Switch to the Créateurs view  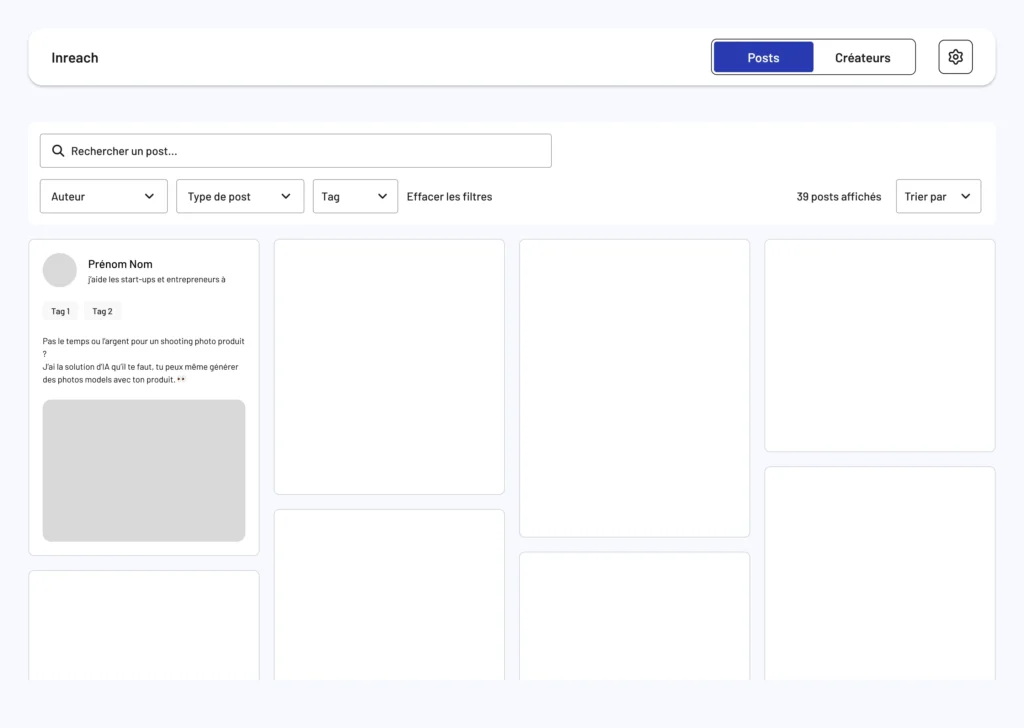tap(862, 58)
